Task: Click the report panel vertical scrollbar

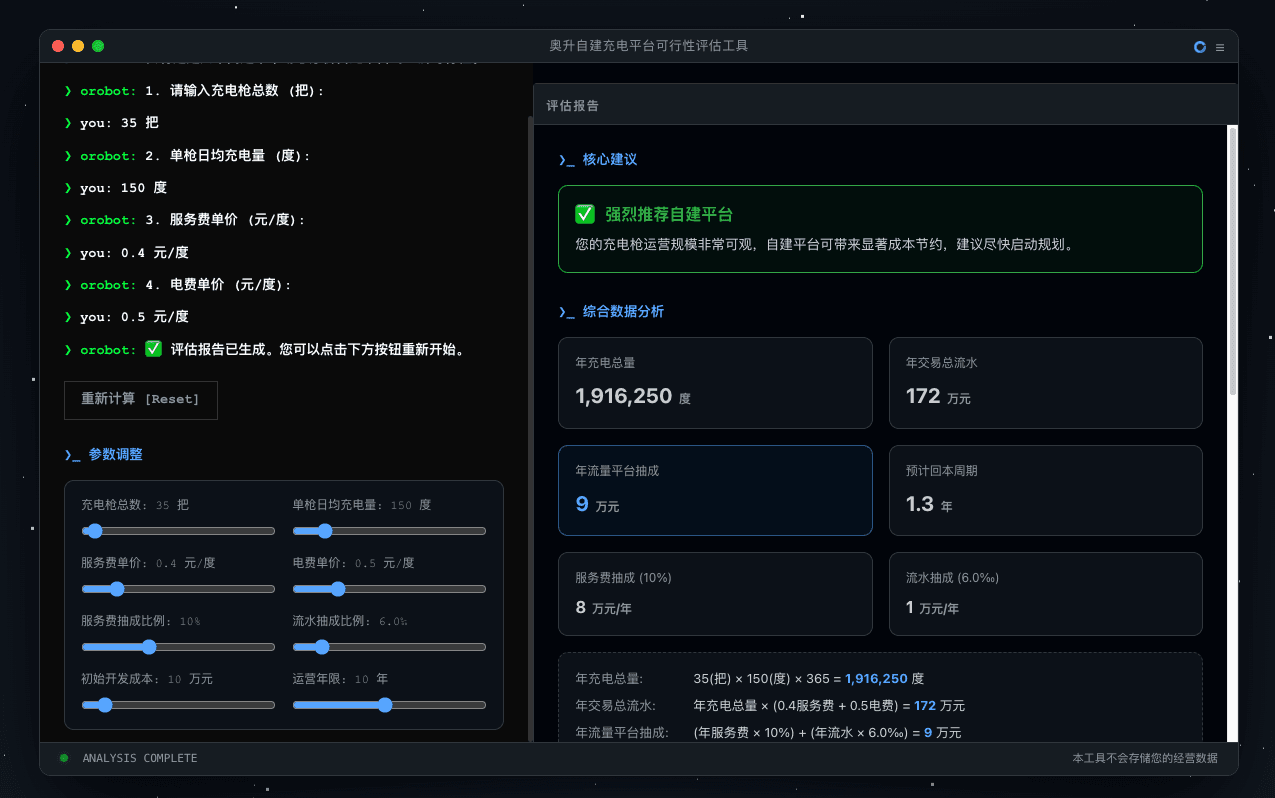Action: pyautogui.click(x=1233, y=260)
